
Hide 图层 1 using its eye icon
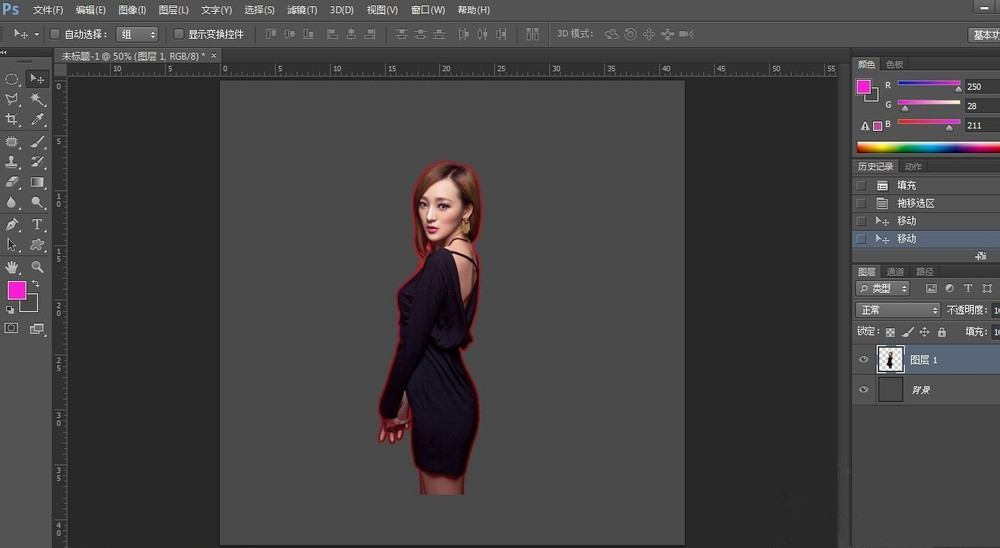point(864,359)
